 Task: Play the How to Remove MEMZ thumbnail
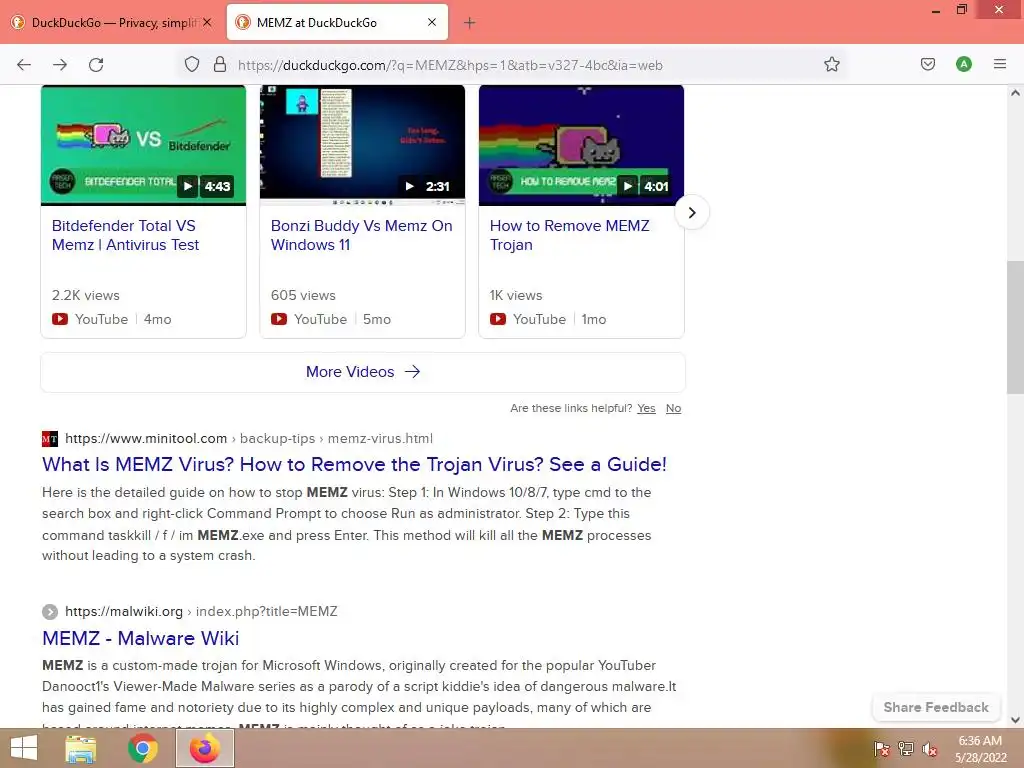(x=581, y=145)
